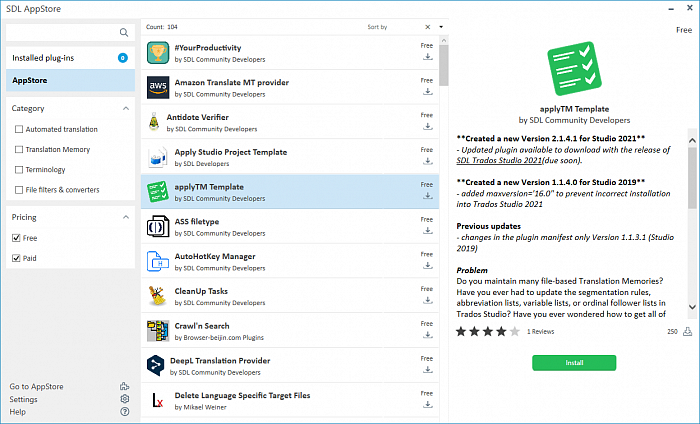Select the Amazon Translate MT provider title

tap(232, 83)
